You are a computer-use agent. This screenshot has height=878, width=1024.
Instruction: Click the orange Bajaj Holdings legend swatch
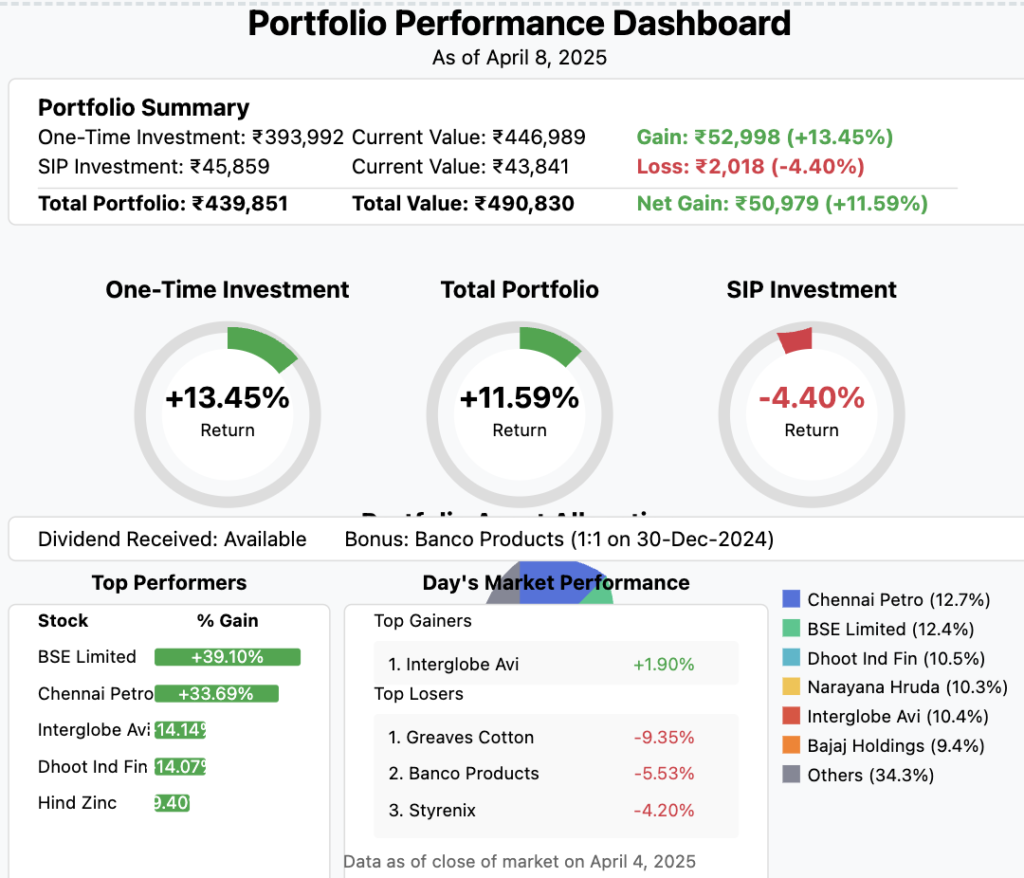tap(791, 745)
